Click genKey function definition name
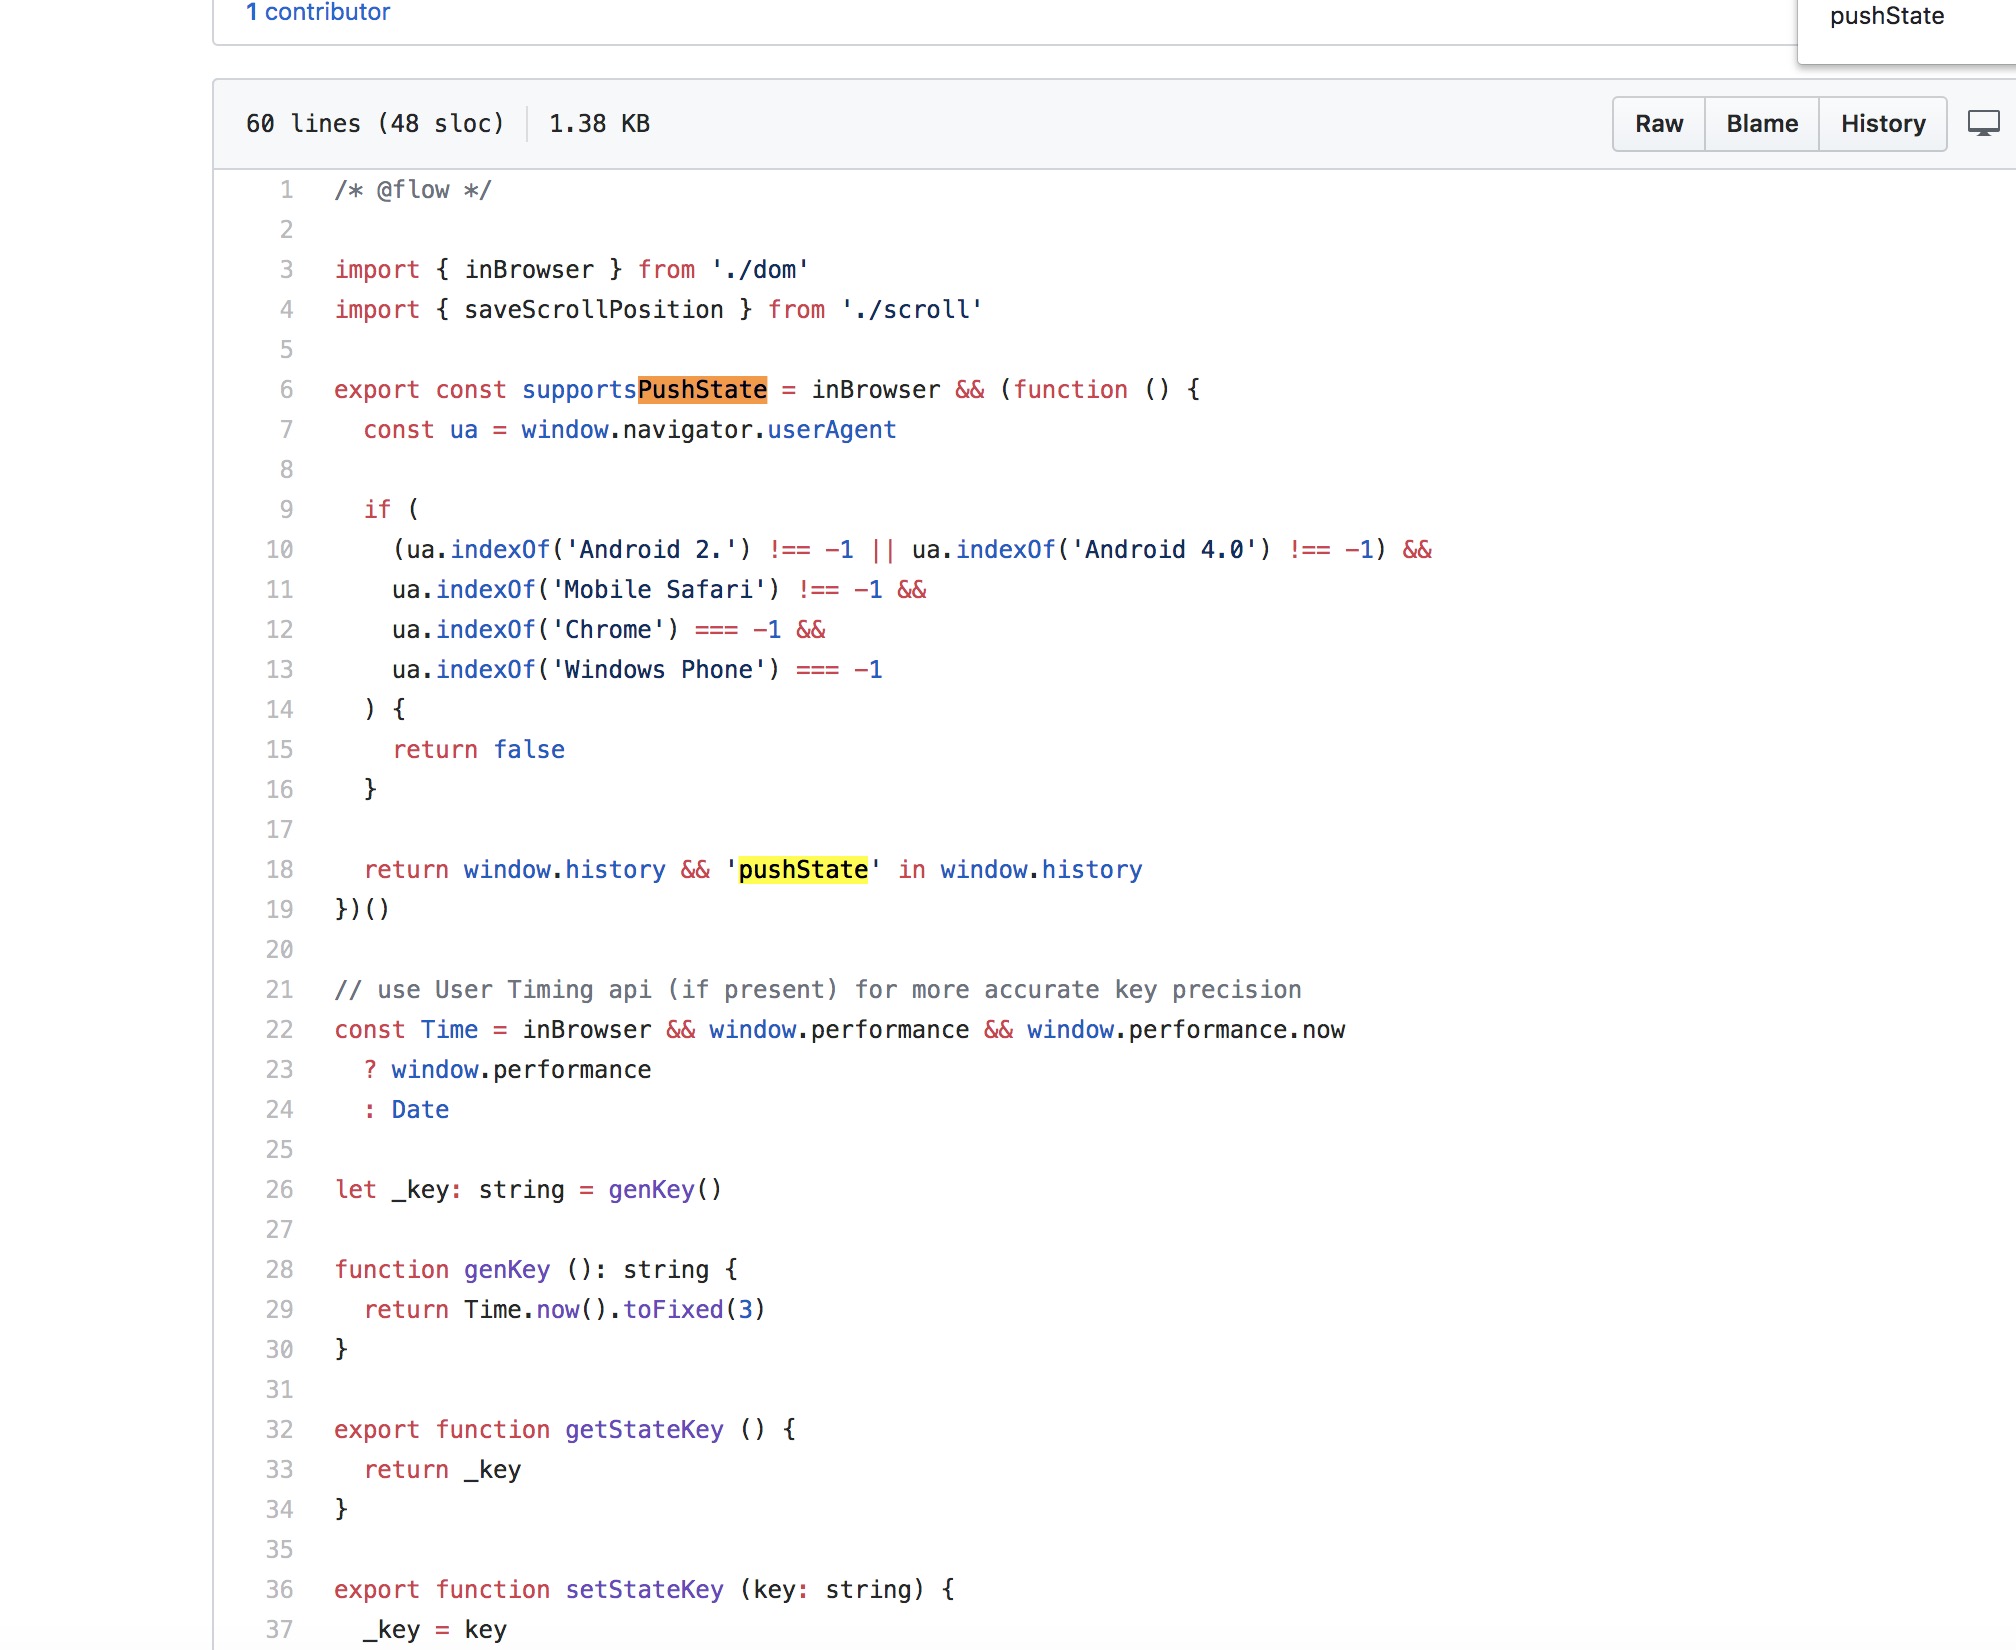 [x=507, y=1269]
